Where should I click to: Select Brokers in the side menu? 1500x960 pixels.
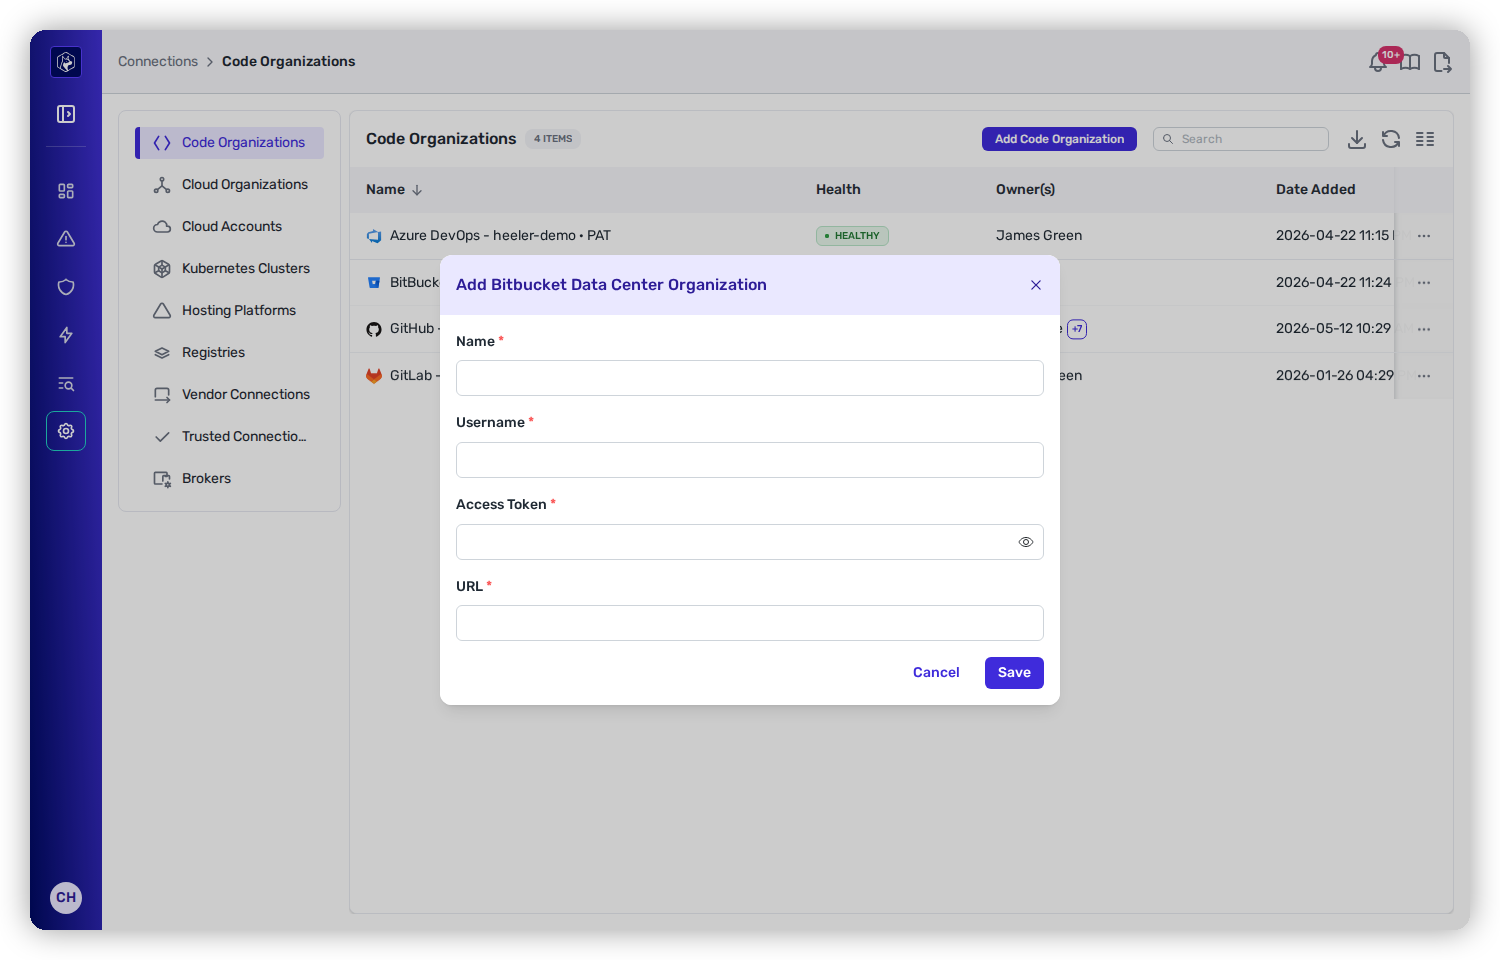click(x=230, y=479)
